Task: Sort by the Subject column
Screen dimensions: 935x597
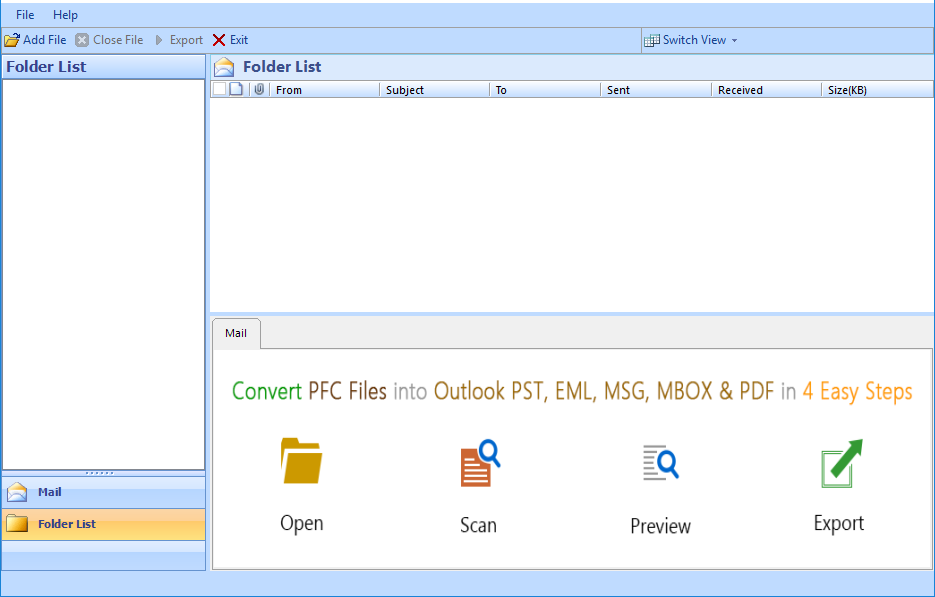Action: click(434, 90)
